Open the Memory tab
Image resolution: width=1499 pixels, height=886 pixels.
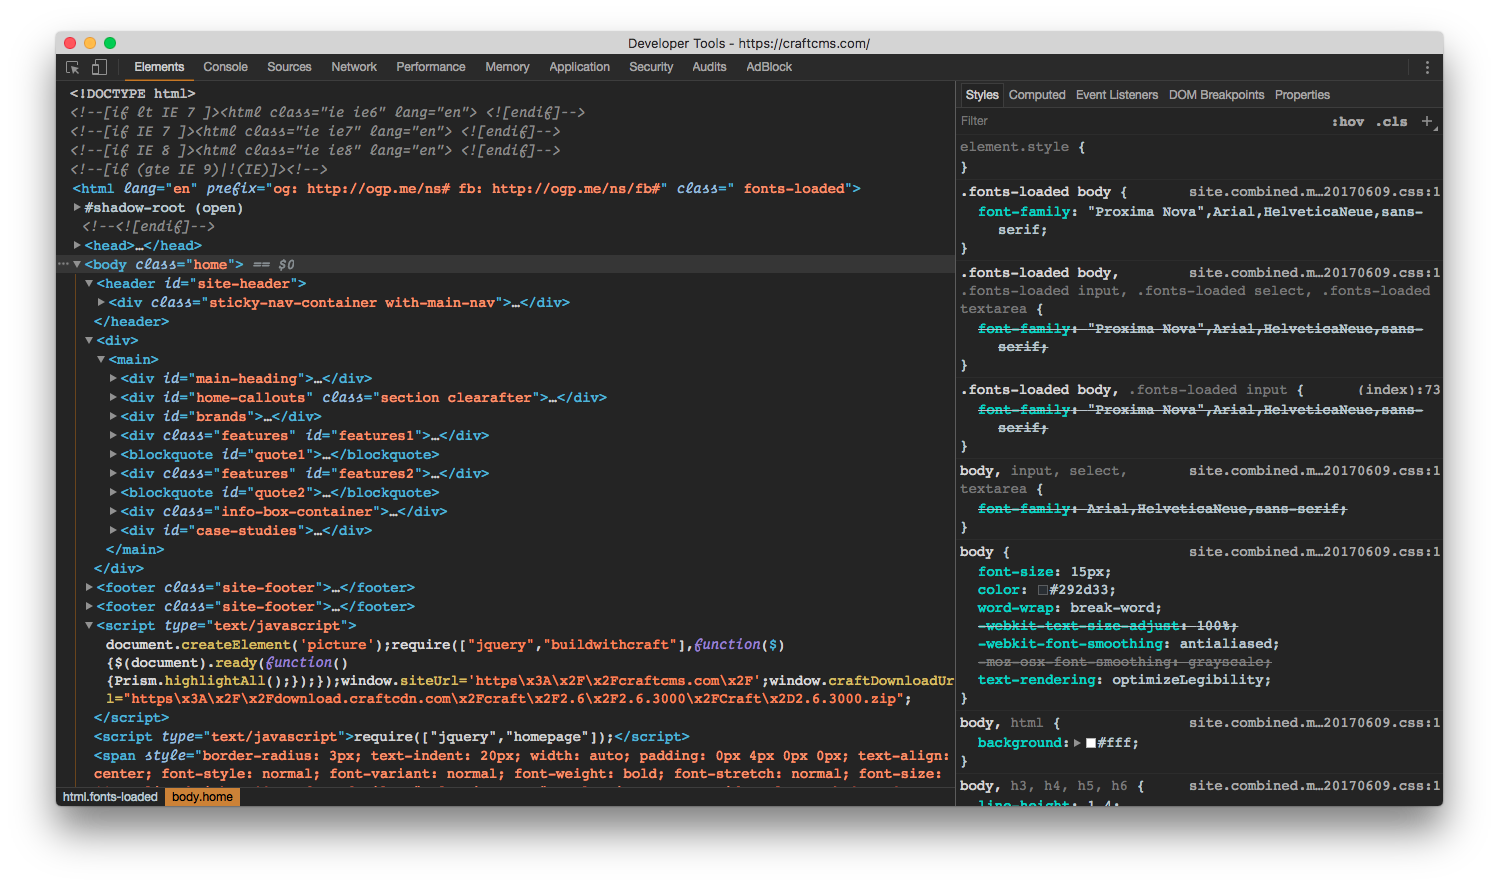pos(507,67)
